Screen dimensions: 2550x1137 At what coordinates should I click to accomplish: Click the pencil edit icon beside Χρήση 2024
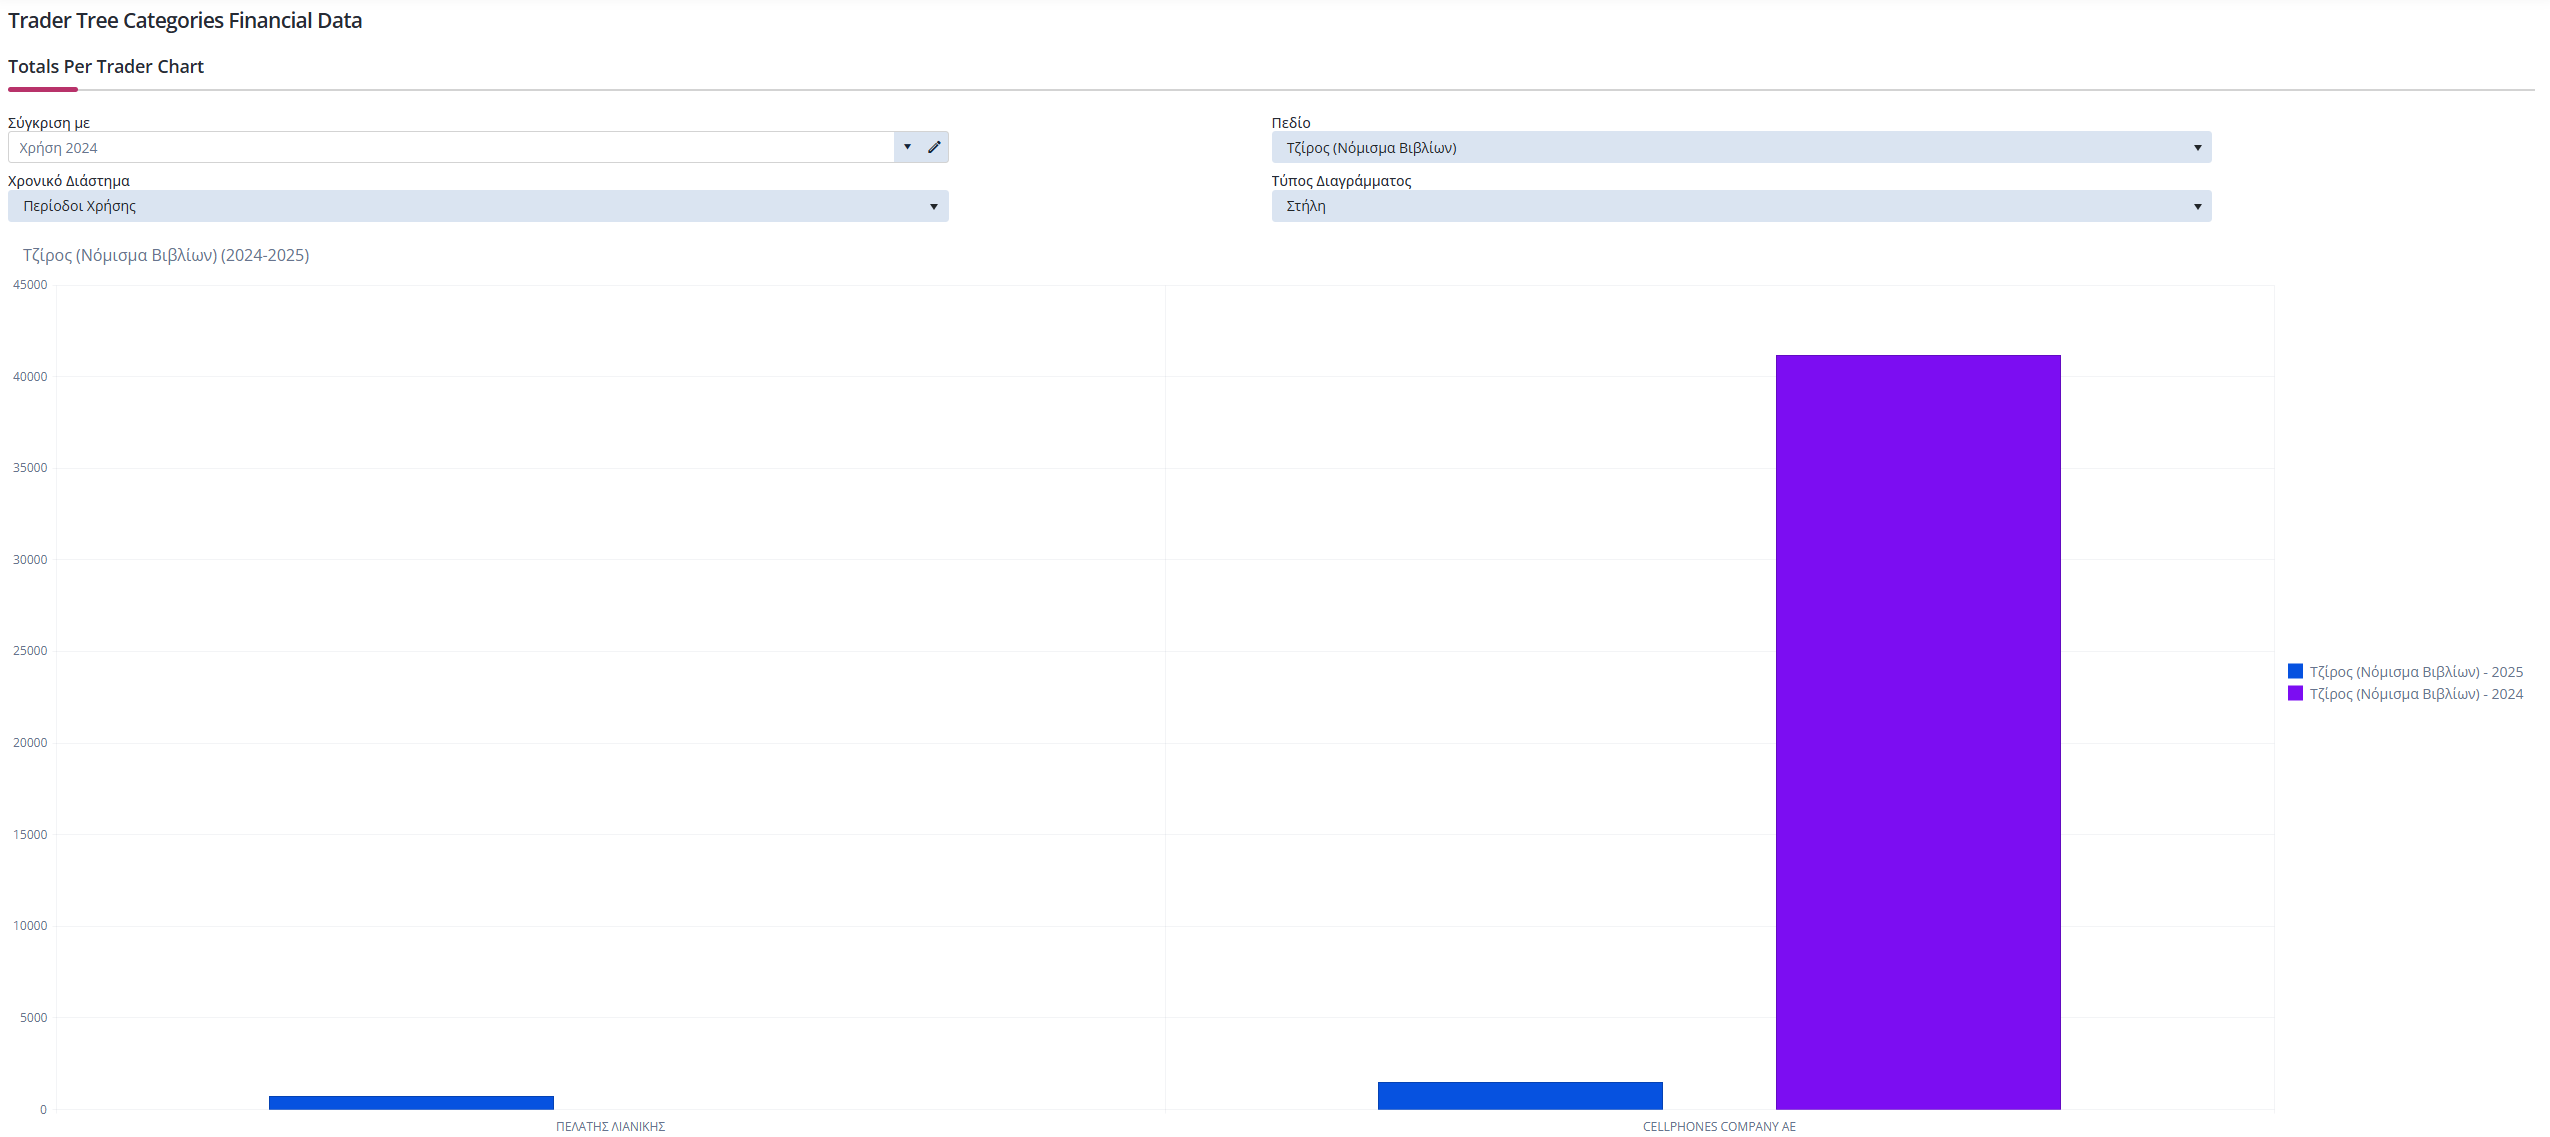pos(934,147)
